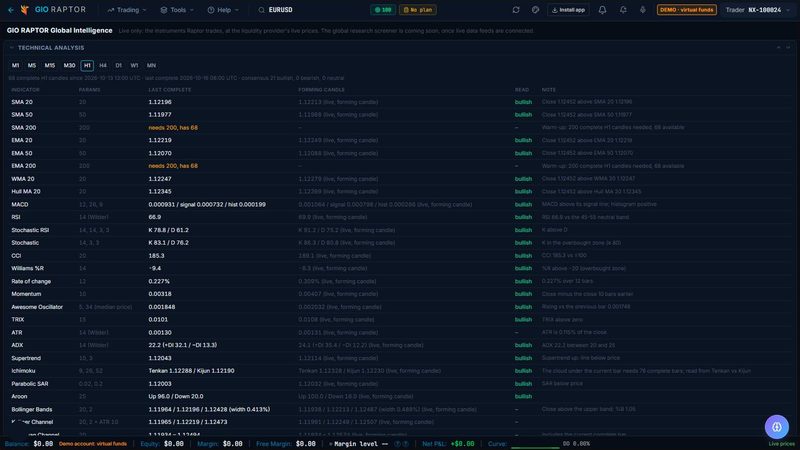The image size is (800, 450).
Task: Click the ADX indicator name
Action: [17, 345]
